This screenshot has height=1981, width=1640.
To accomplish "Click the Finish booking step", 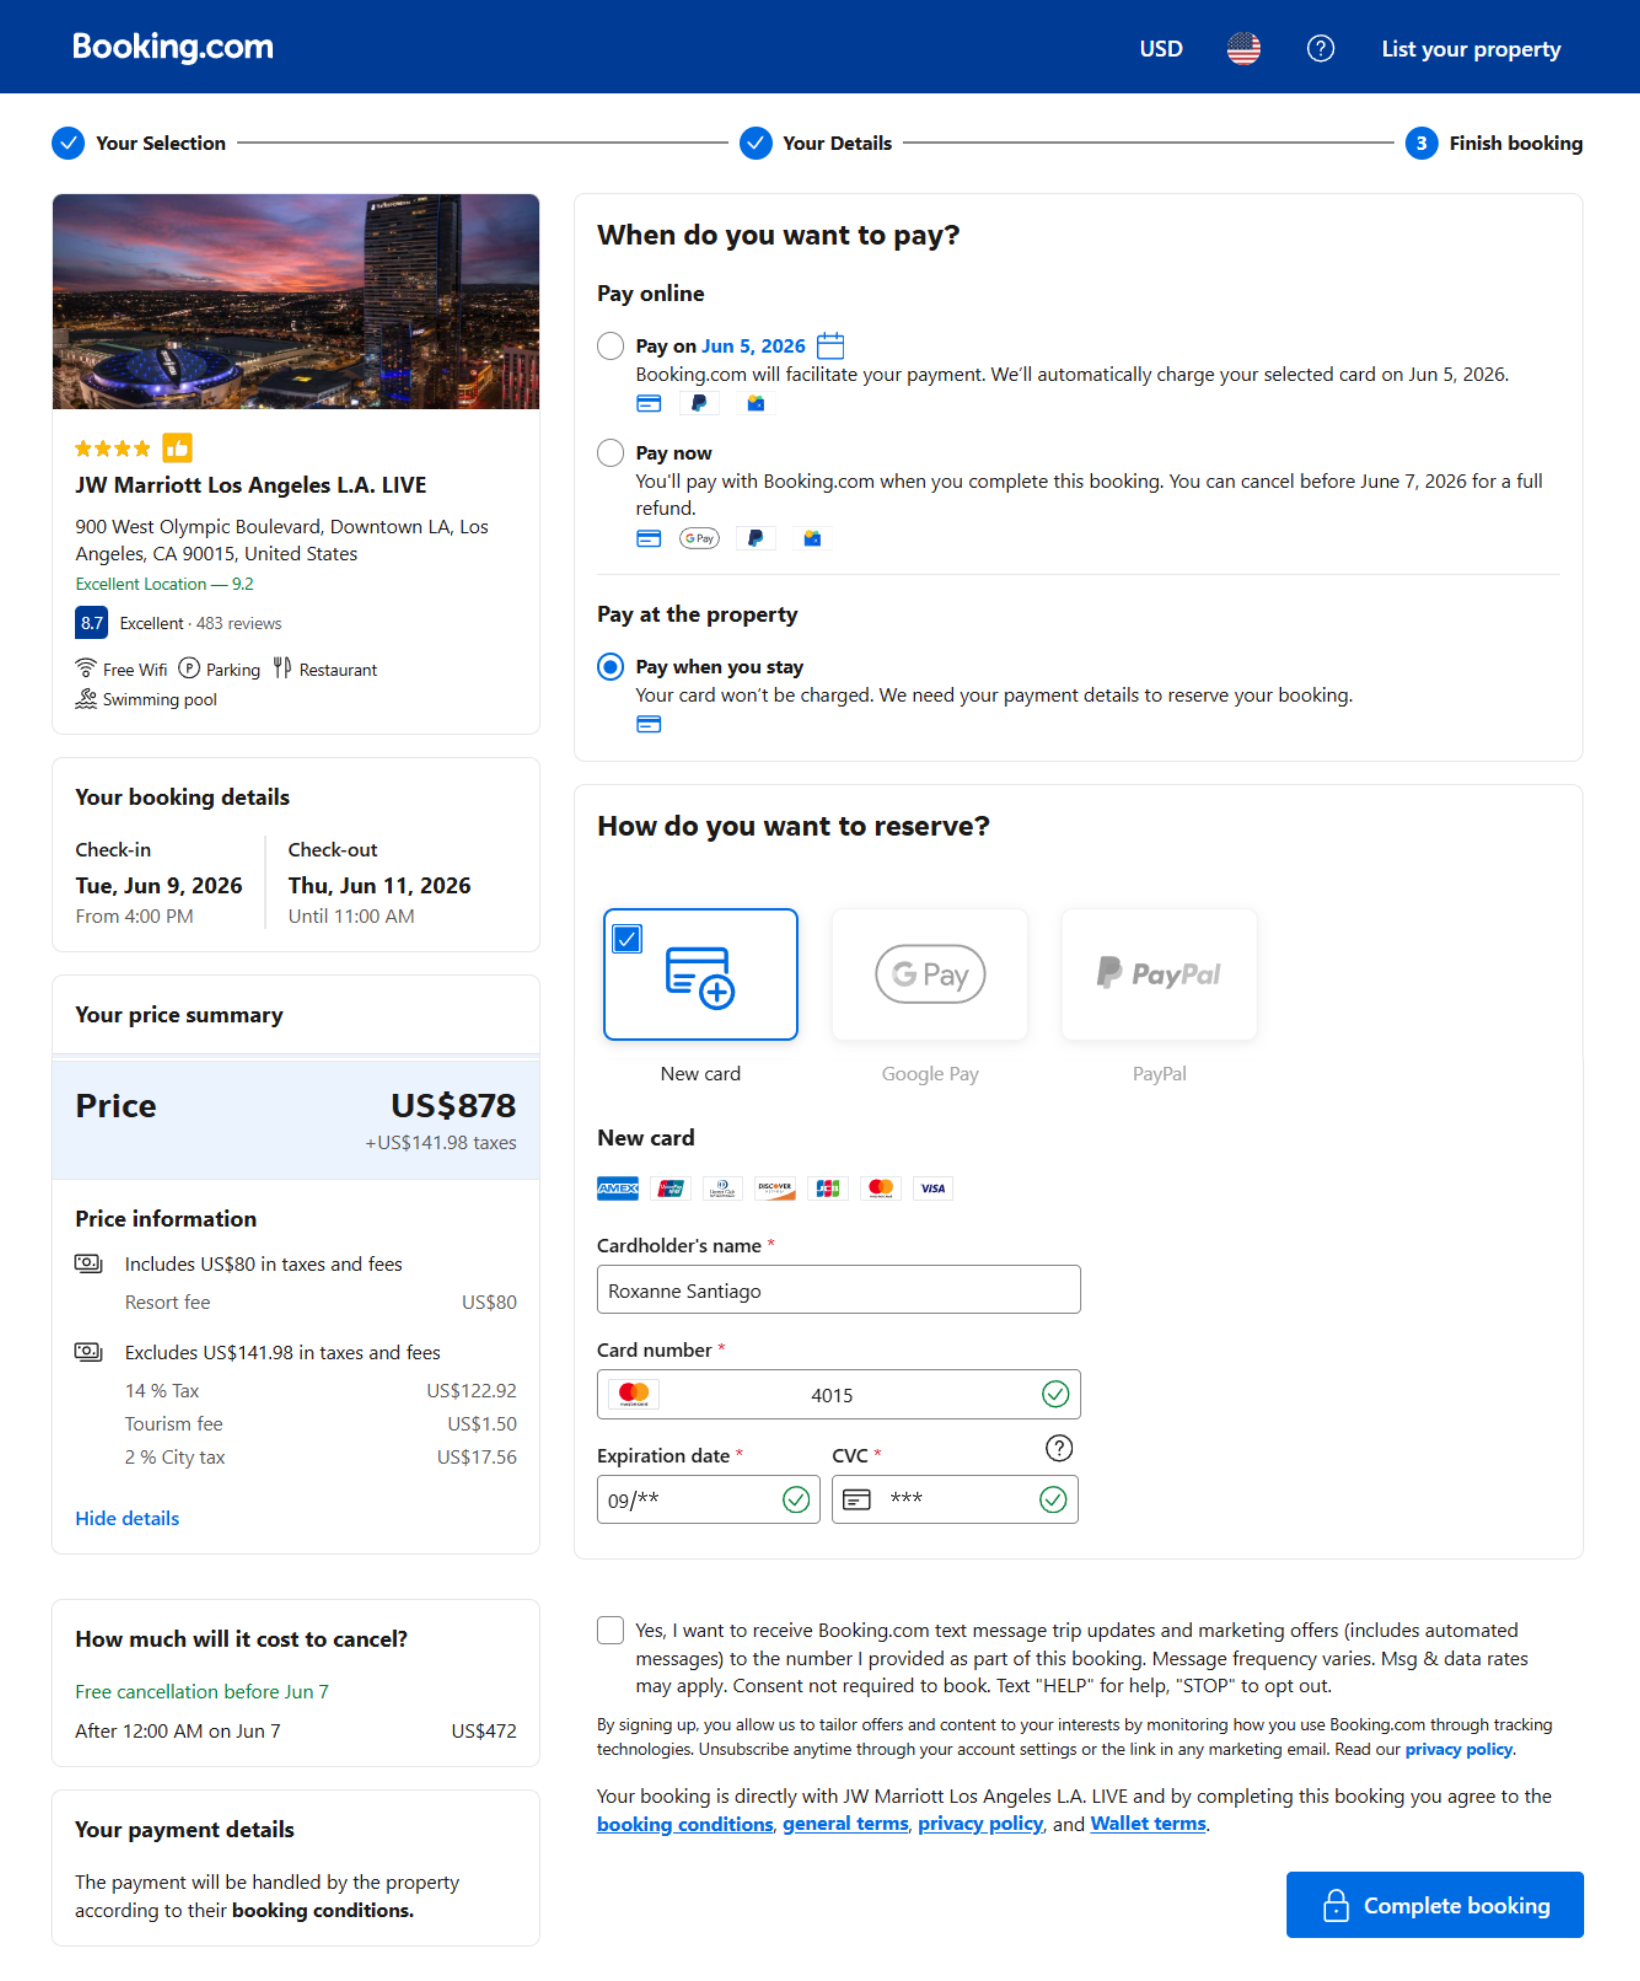I will pyautogui.click(x=1516, y=143).
